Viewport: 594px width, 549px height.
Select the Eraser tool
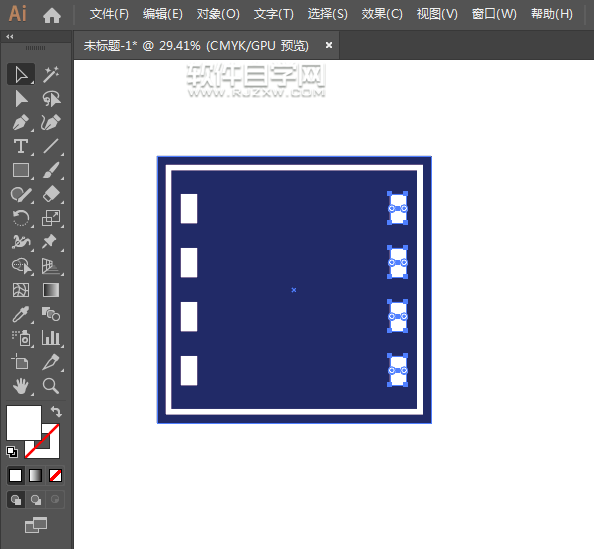click(51, 194)
